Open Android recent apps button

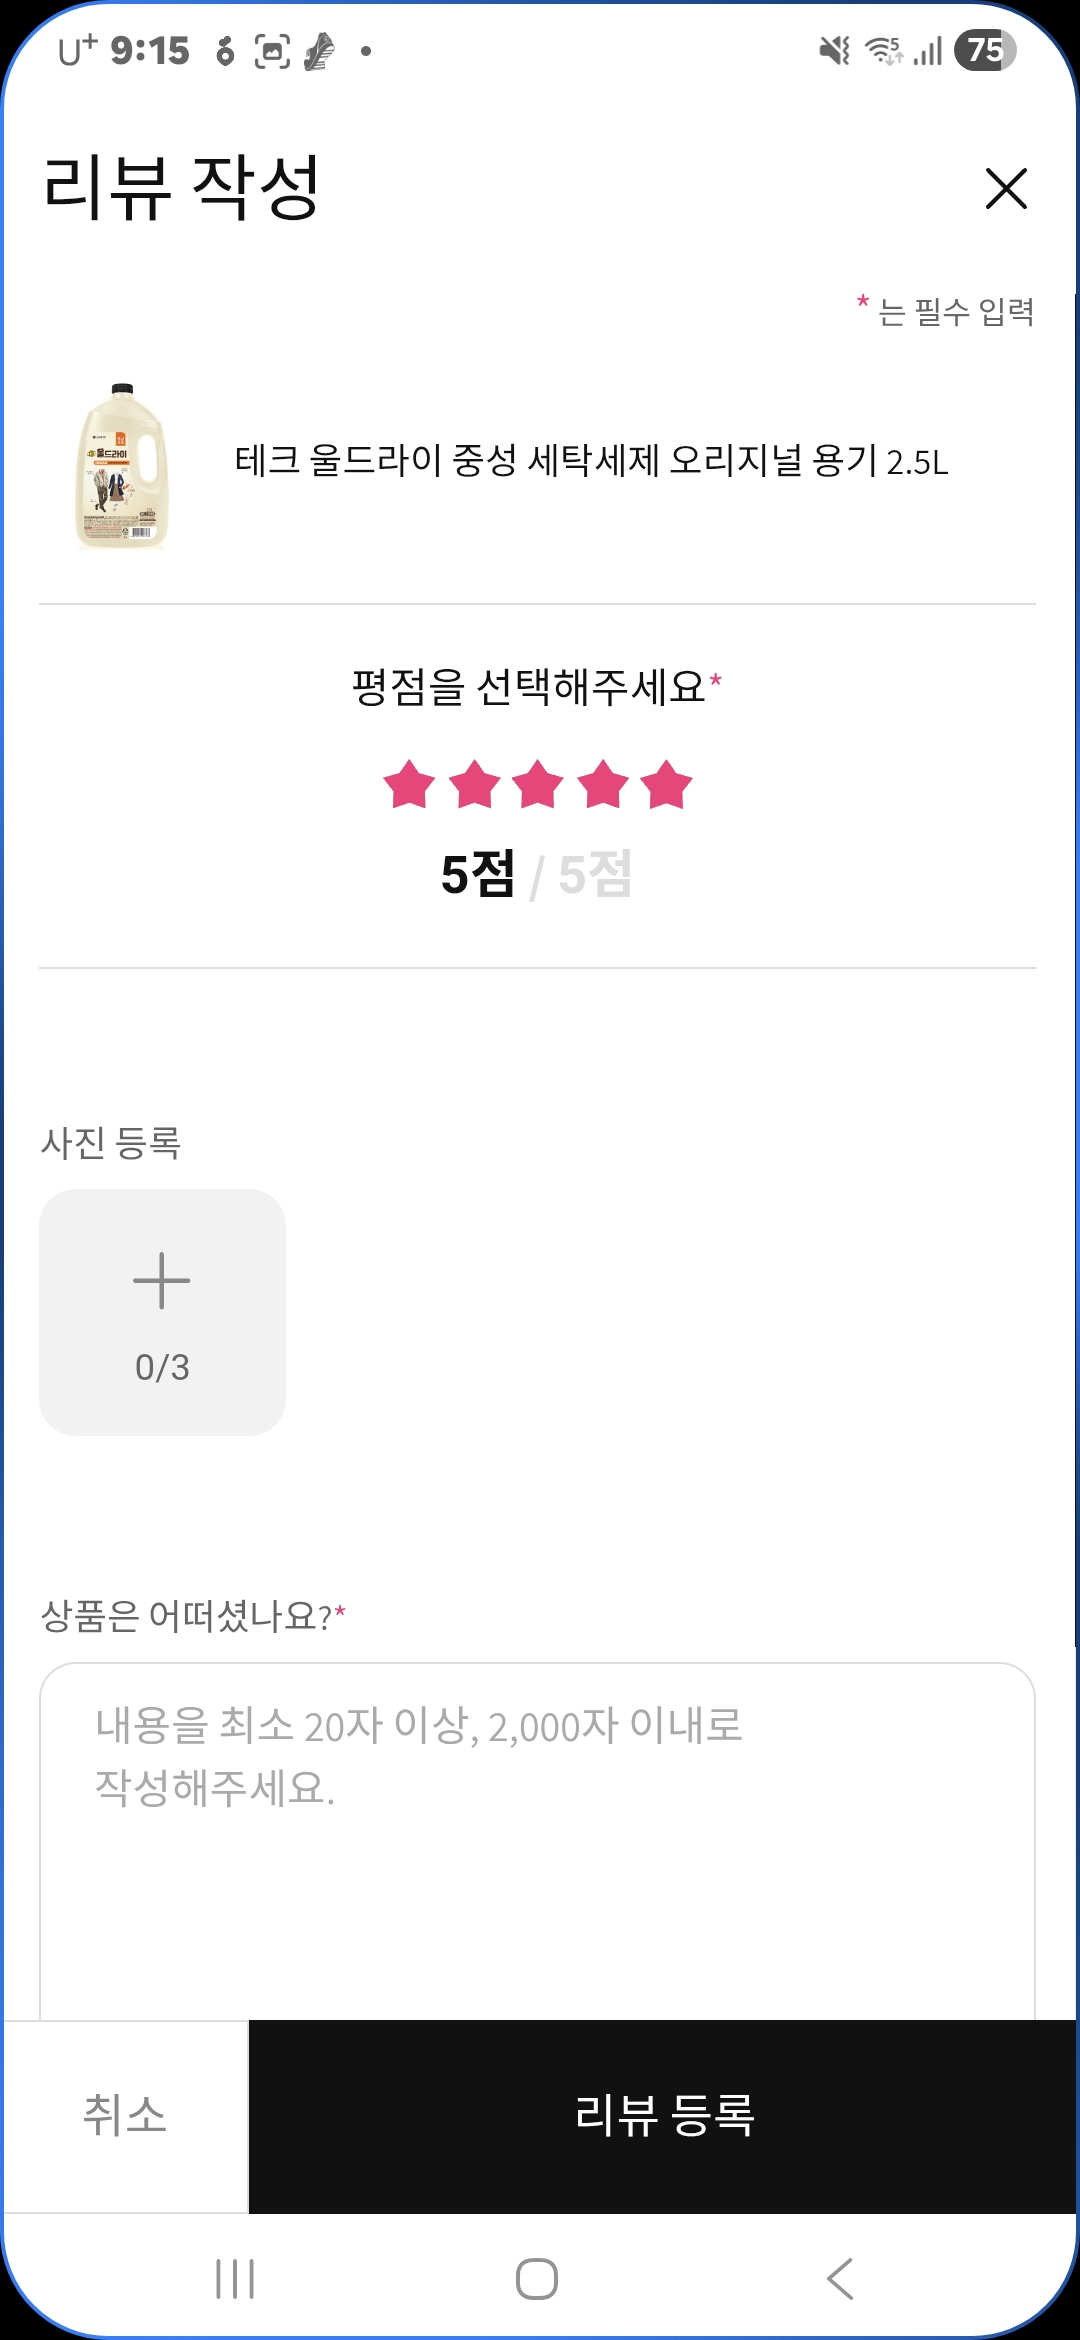click(x=235, y=2279)
